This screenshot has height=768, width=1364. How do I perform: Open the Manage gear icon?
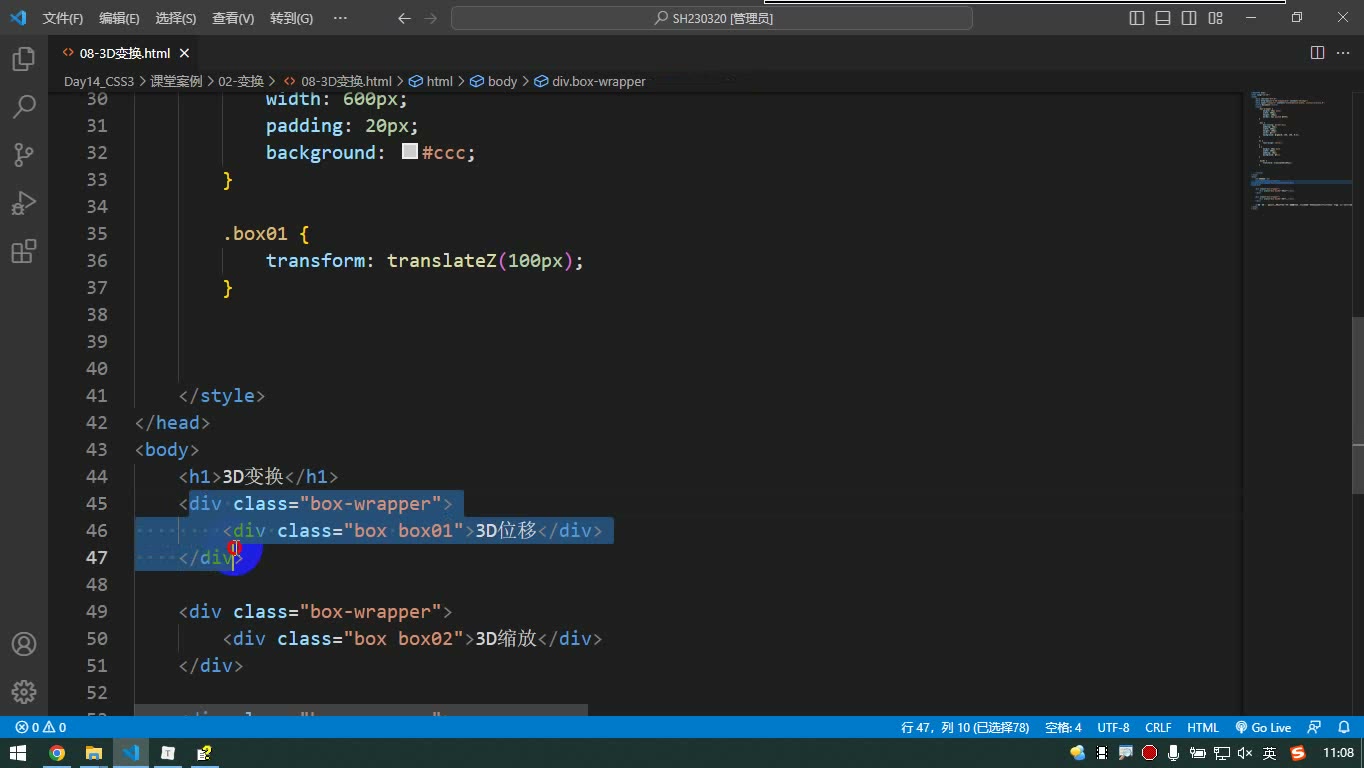24,692
